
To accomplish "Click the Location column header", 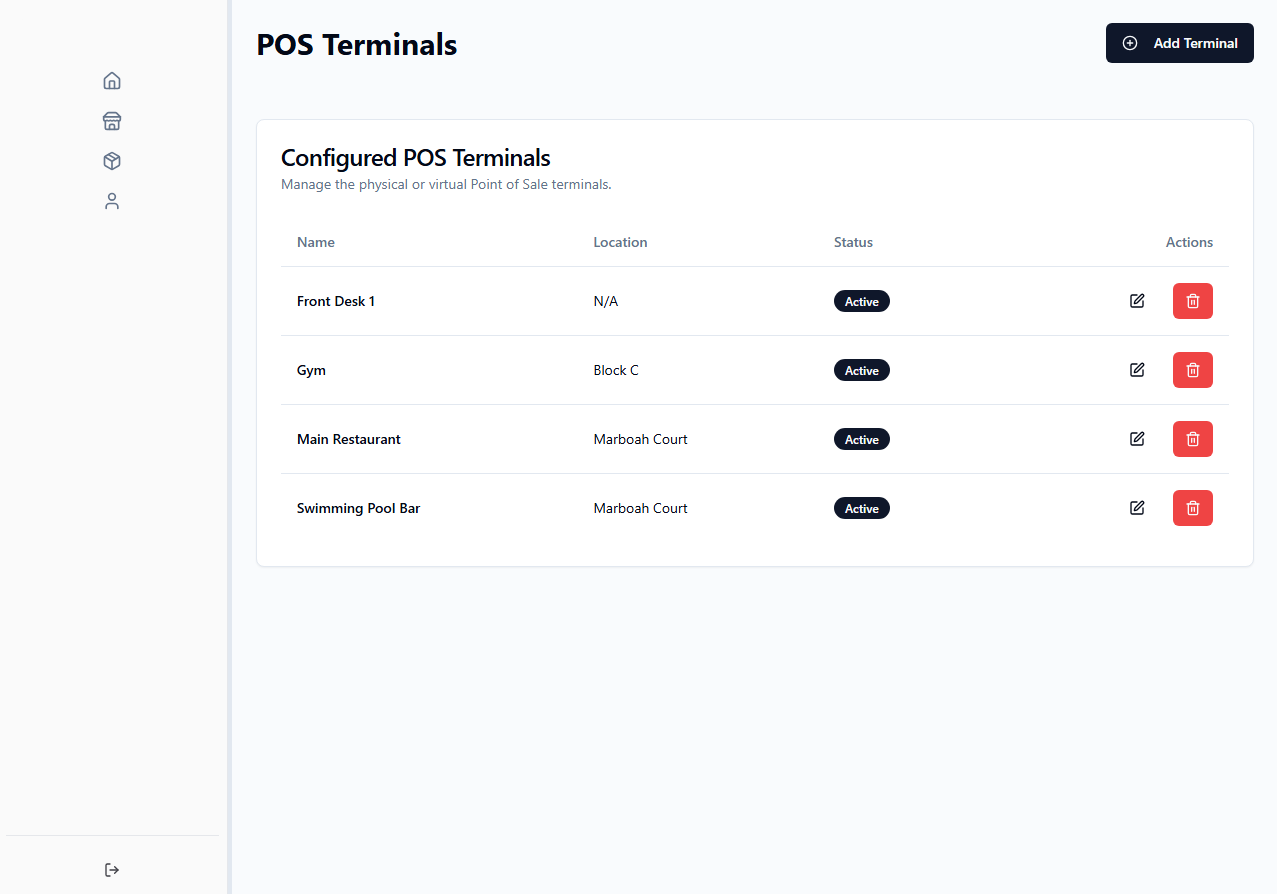I will (x=620, y=242).
